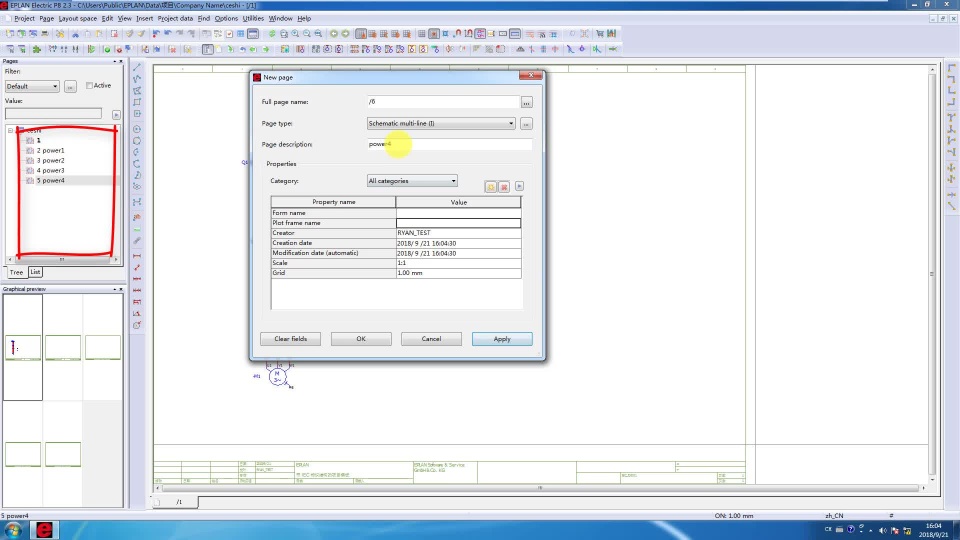Image resolution: width=960 pixels, height=540 pixels.
Task: Click the Cut scissors icon in toolbar
Action: click(x=76, y=34)
